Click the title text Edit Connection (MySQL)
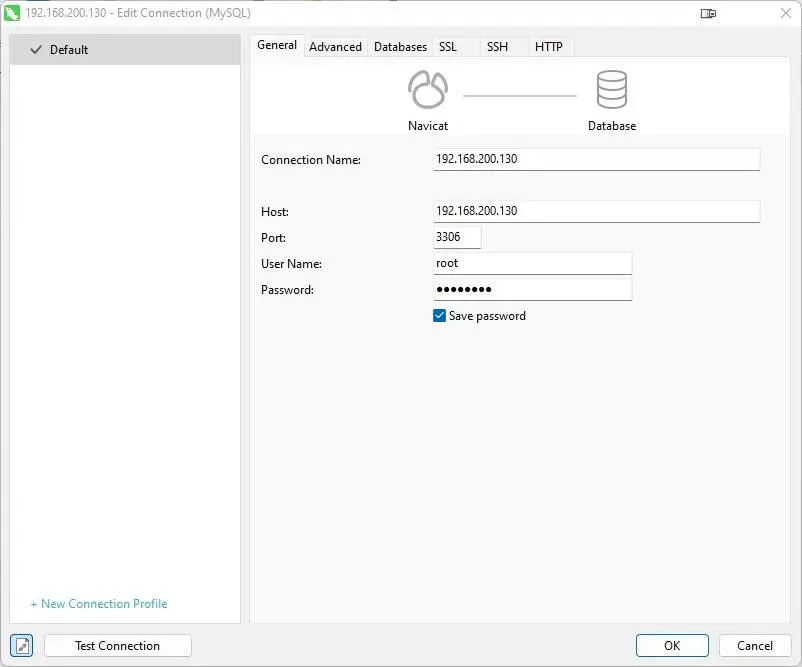The height and width of the screenshot is (667, 802). tap(184, 13)
